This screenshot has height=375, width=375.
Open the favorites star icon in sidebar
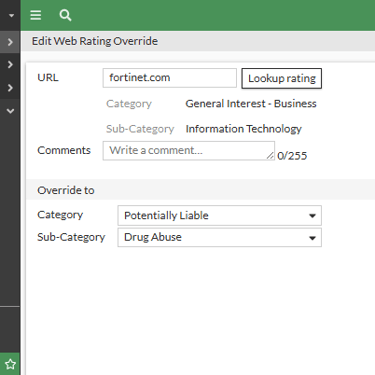pyautogui.click(x=10, y=364)
